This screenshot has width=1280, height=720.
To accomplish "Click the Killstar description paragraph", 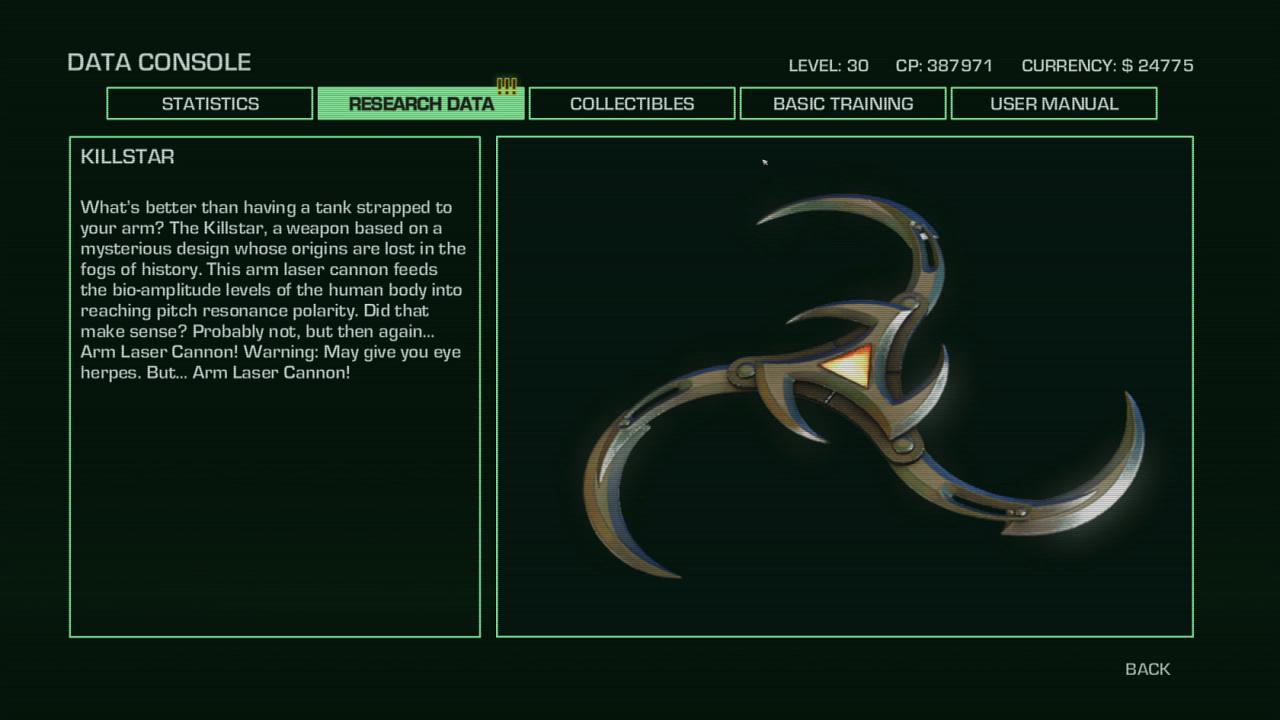I will 273,290.
